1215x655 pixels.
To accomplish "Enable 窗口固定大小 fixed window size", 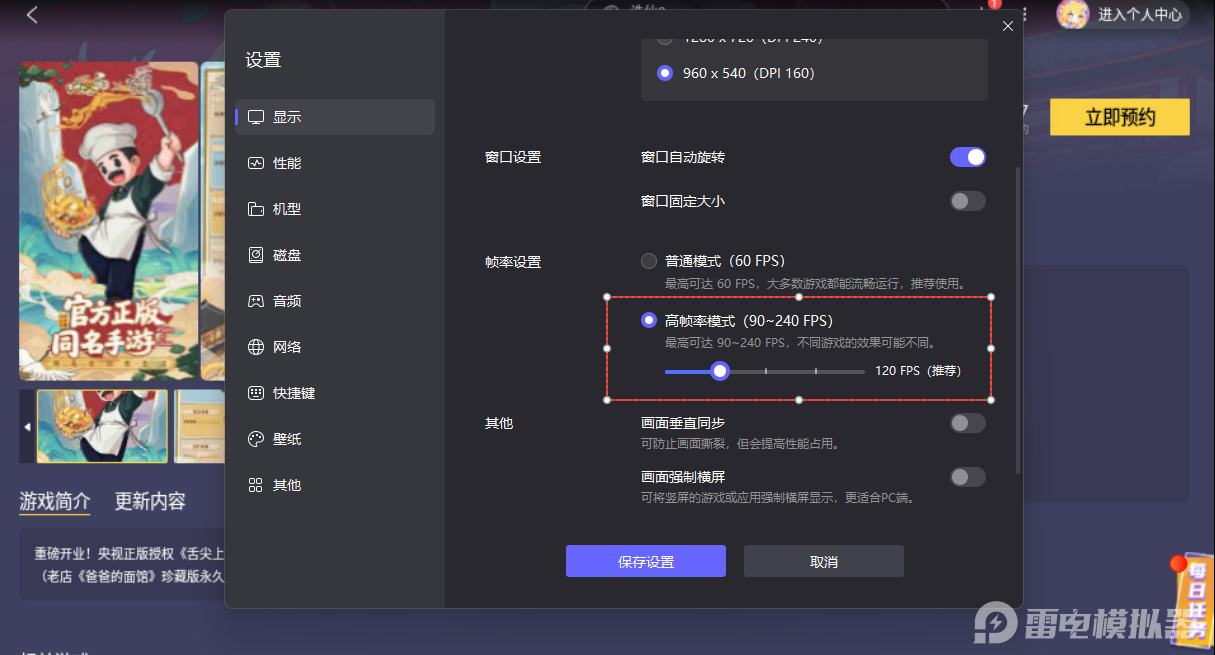I will tap(966, 200).
